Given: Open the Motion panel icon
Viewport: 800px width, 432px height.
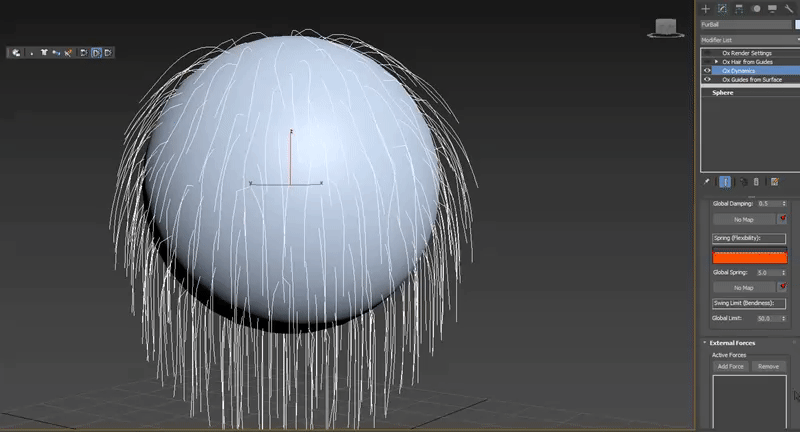Looking at the screenshot, I should [754, 8].
